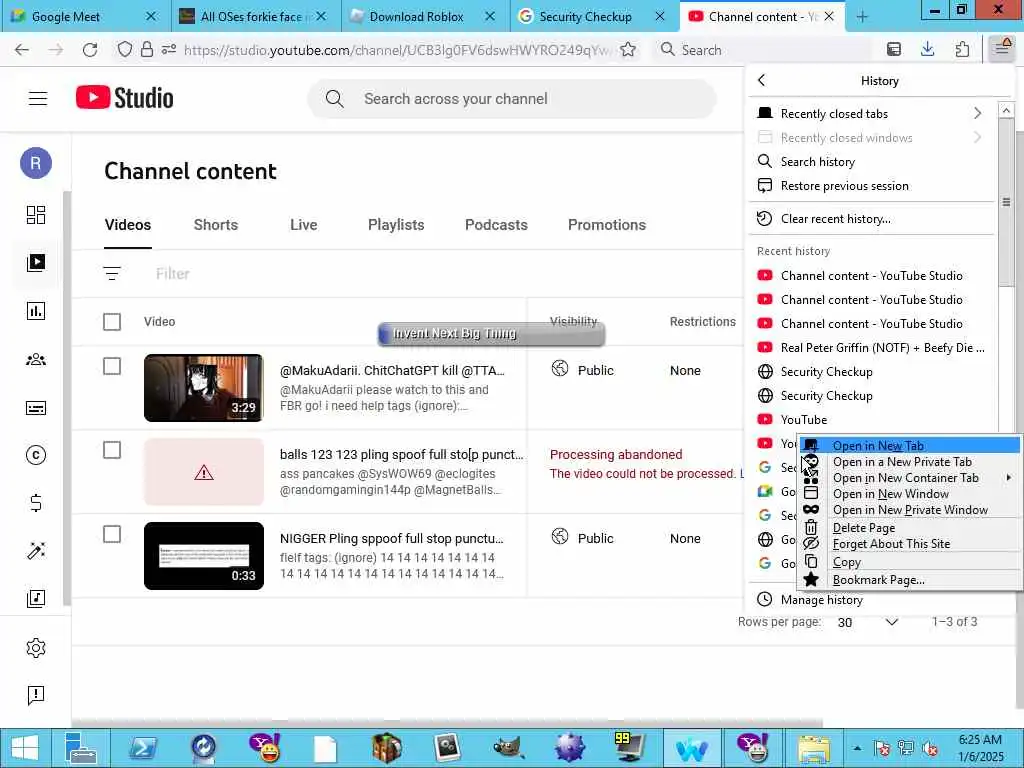
Task: Open the Windows Start button
Action: pos(25,748)
